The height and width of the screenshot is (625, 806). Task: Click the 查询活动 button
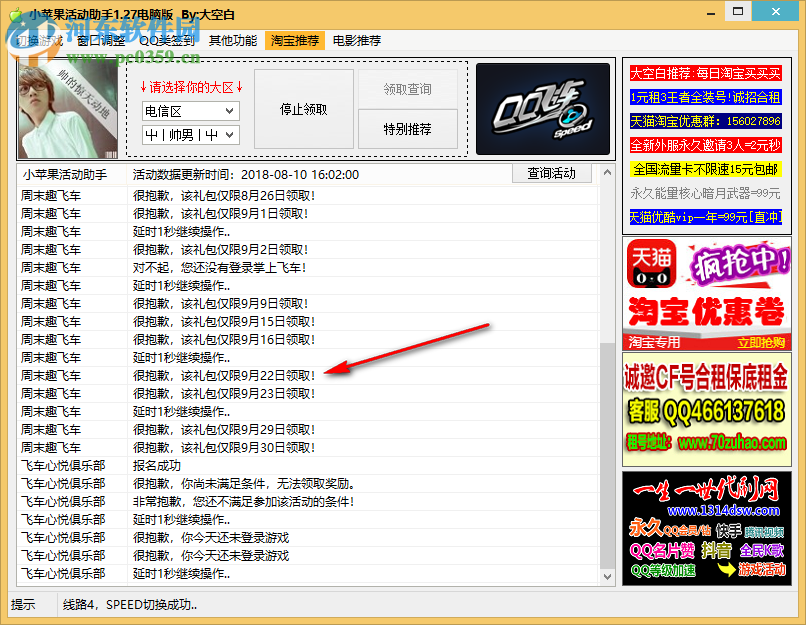[x=552, y=173]
